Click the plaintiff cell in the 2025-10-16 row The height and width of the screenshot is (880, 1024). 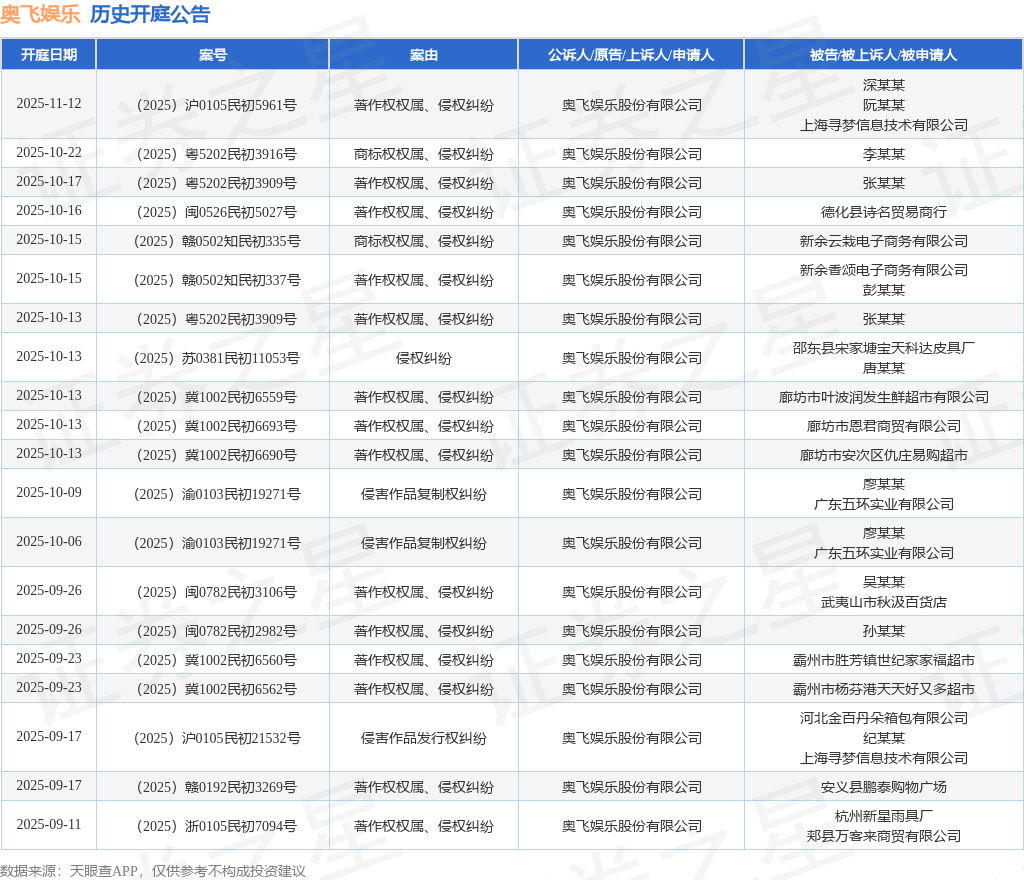(632, 212)
